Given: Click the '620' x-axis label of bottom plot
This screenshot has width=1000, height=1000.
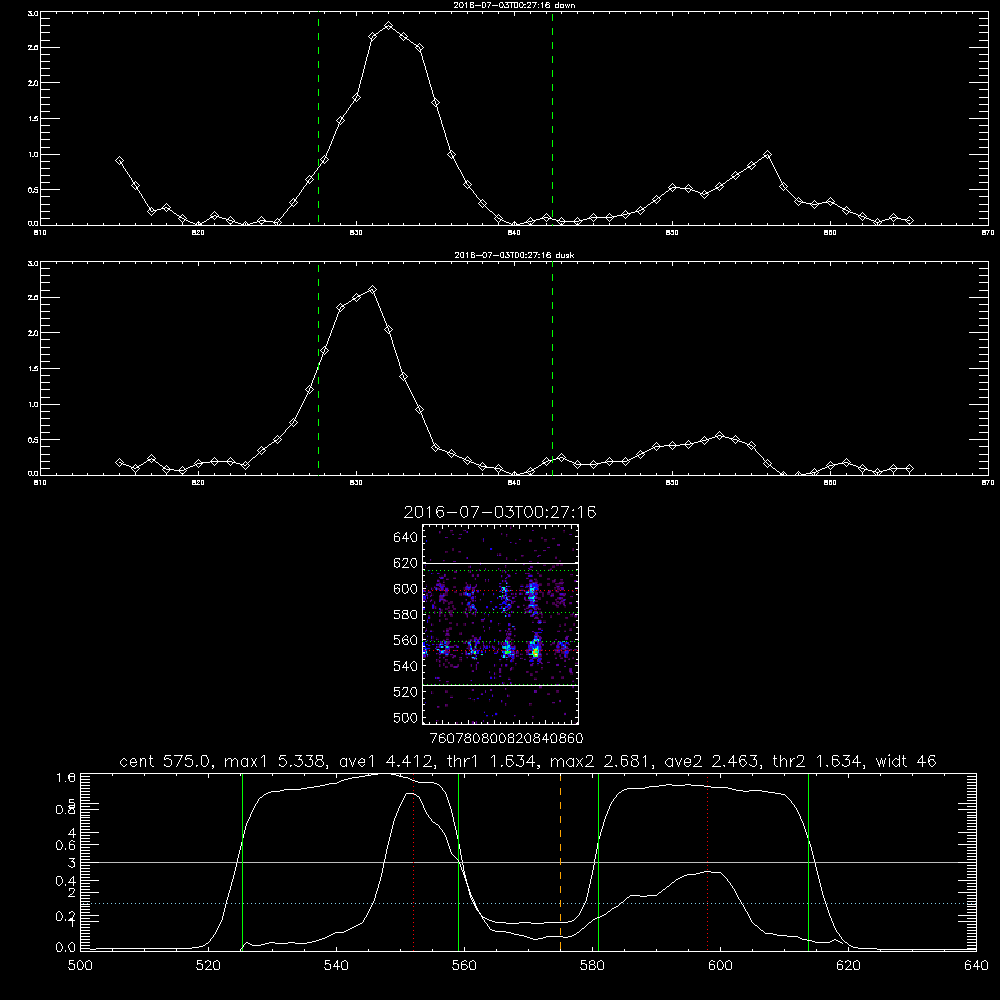Looking at the screenshot, I should [x=848, y=965].
